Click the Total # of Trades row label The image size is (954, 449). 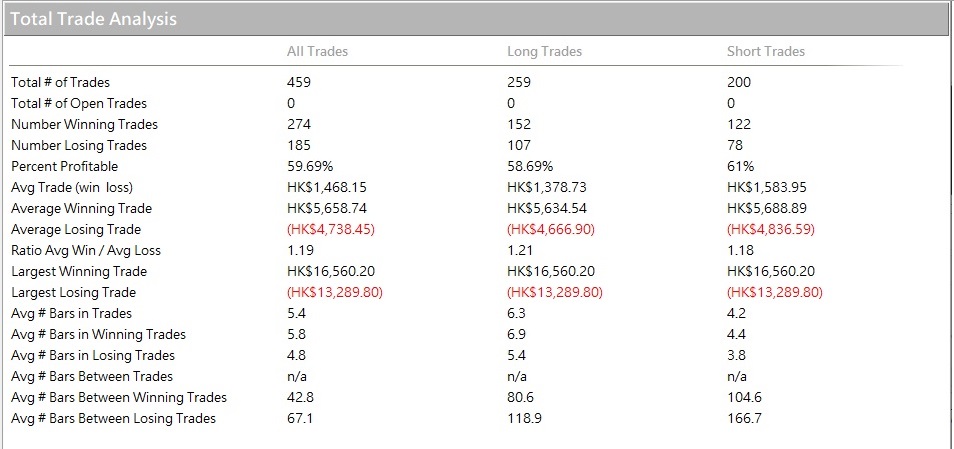click(60, 82)
